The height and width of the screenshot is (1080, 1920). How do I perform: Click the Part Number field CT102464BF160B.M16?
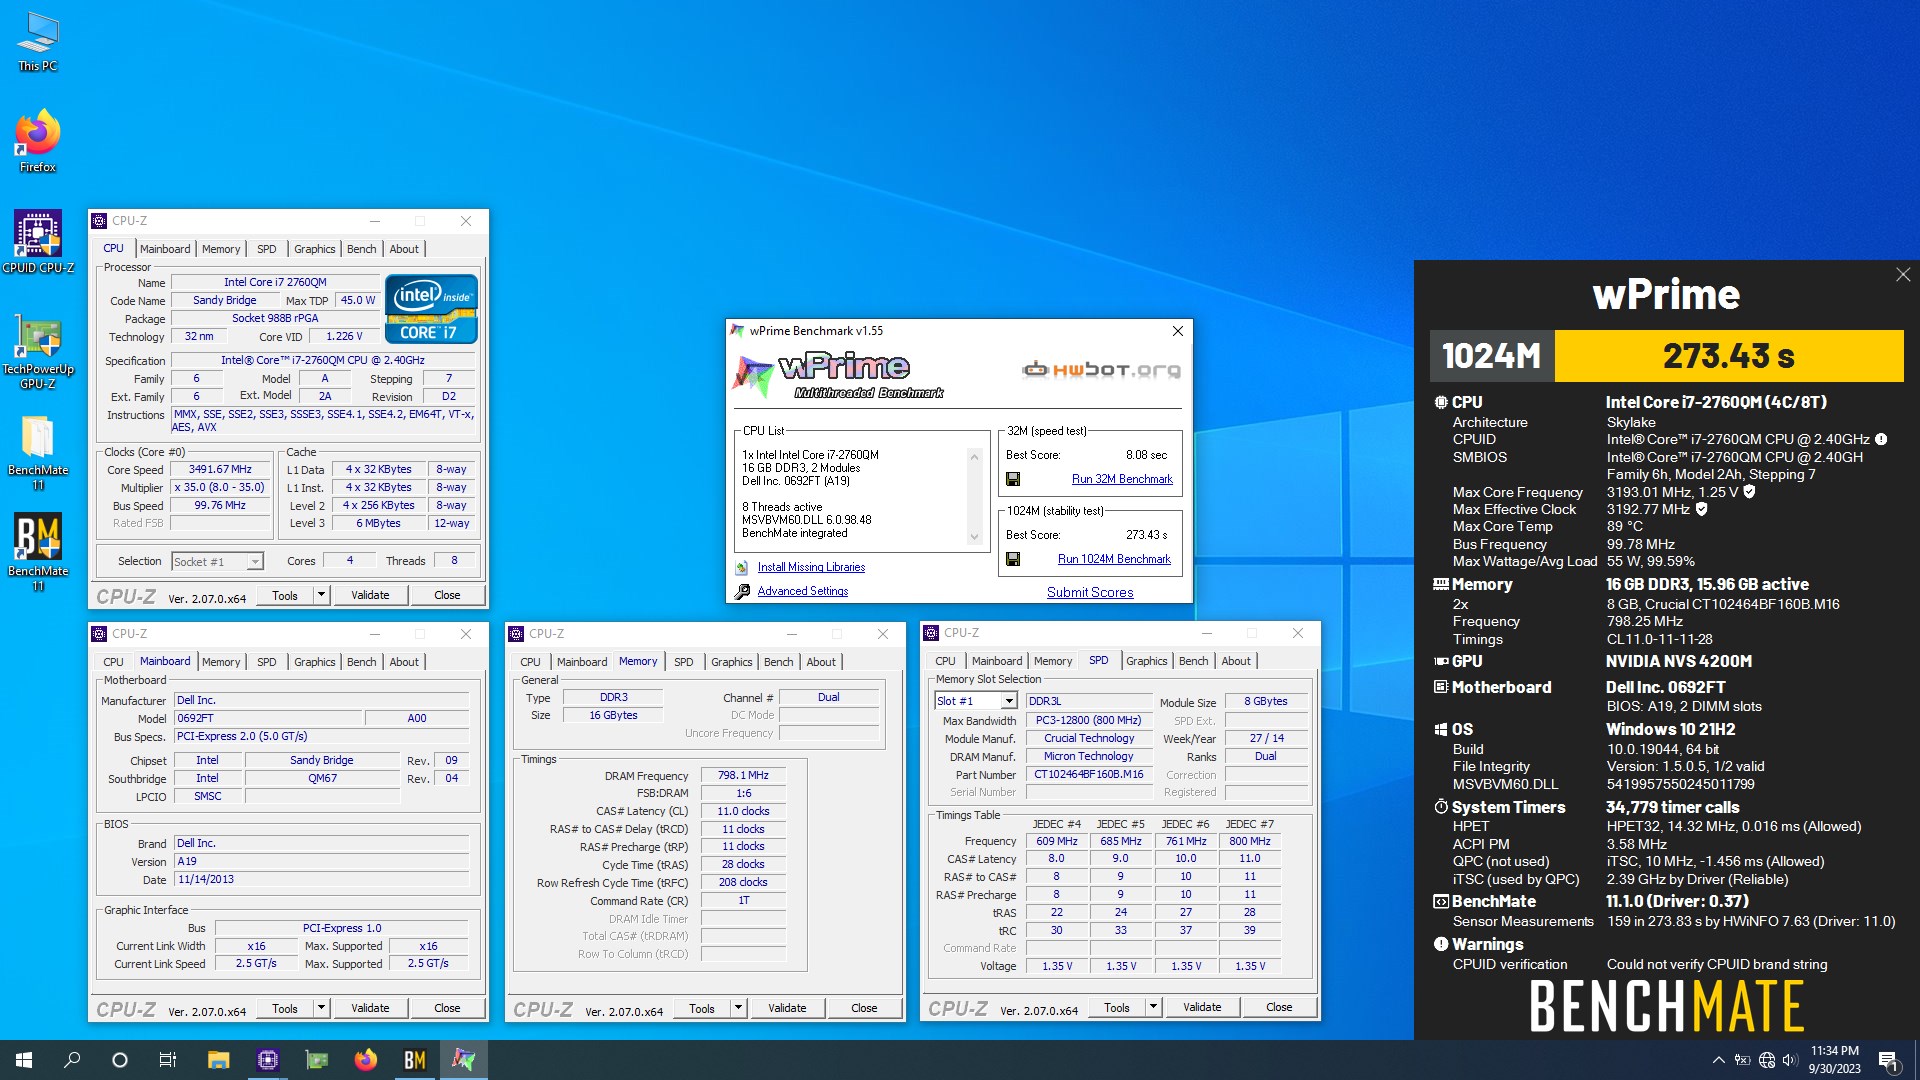tap(1088, 774)
